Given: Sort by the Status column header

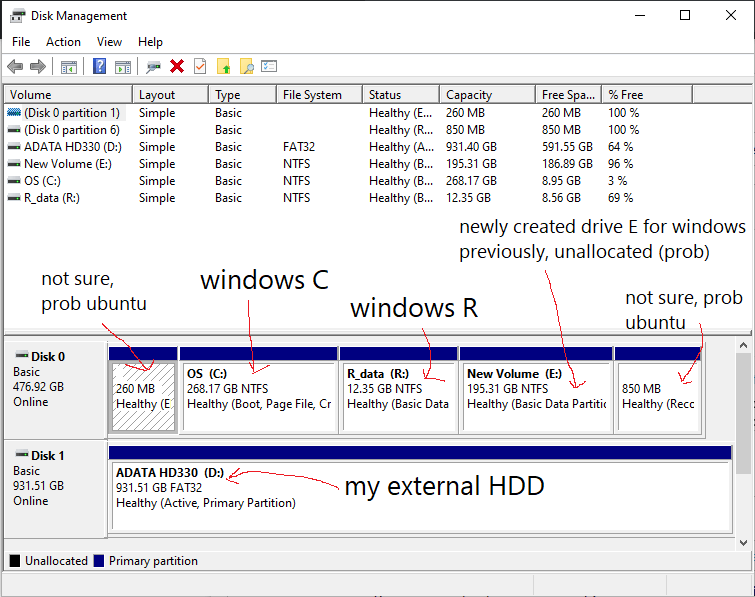Looking at the screenshot, I should 401,95.
